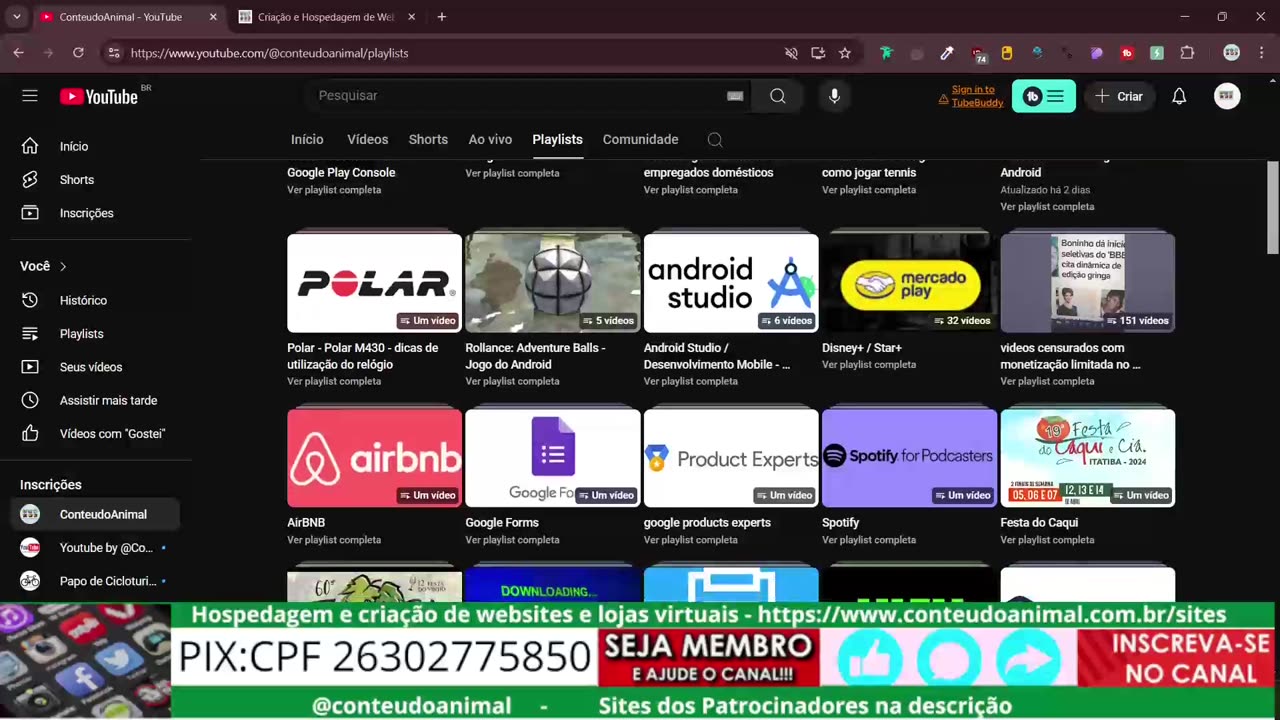The image size is (1280, 720).
Task: Open the Polar M430 playlist thumbnail
Action: click(x=374, y=283)
